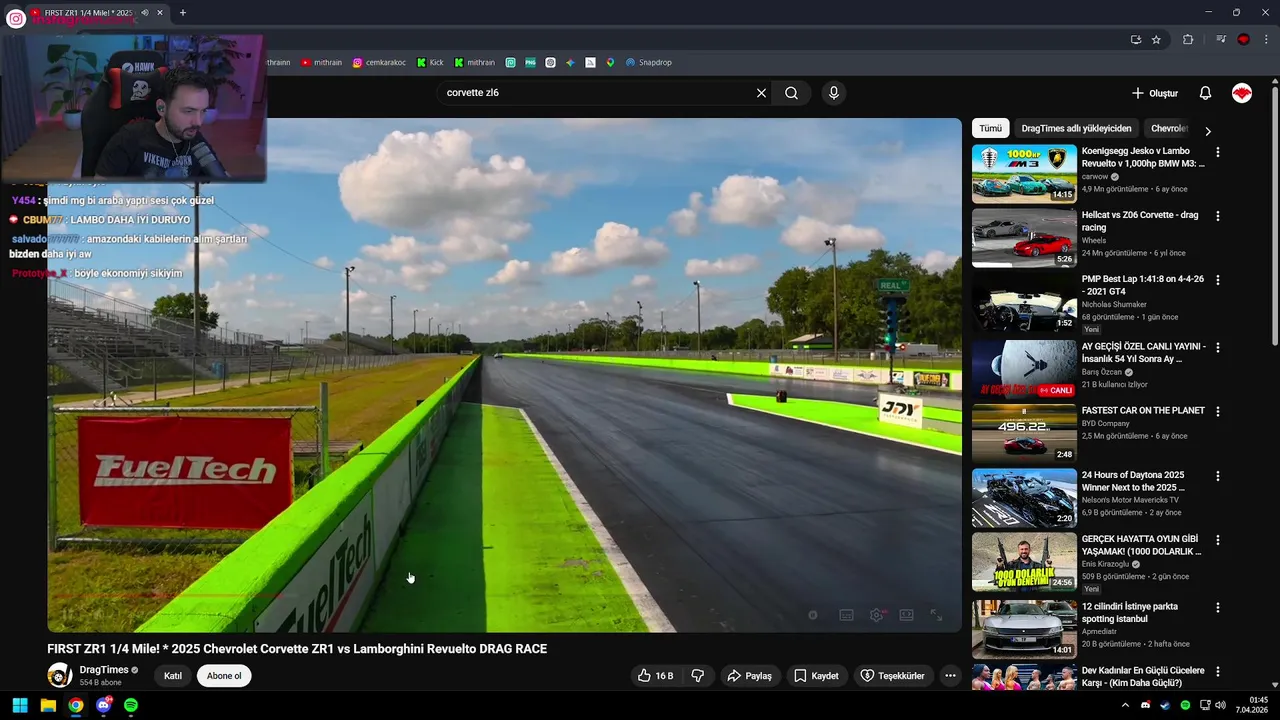Open options for FASTEST CAR video
Viewport: 1280px width, 720px height.
click(x=1217, y=411)
